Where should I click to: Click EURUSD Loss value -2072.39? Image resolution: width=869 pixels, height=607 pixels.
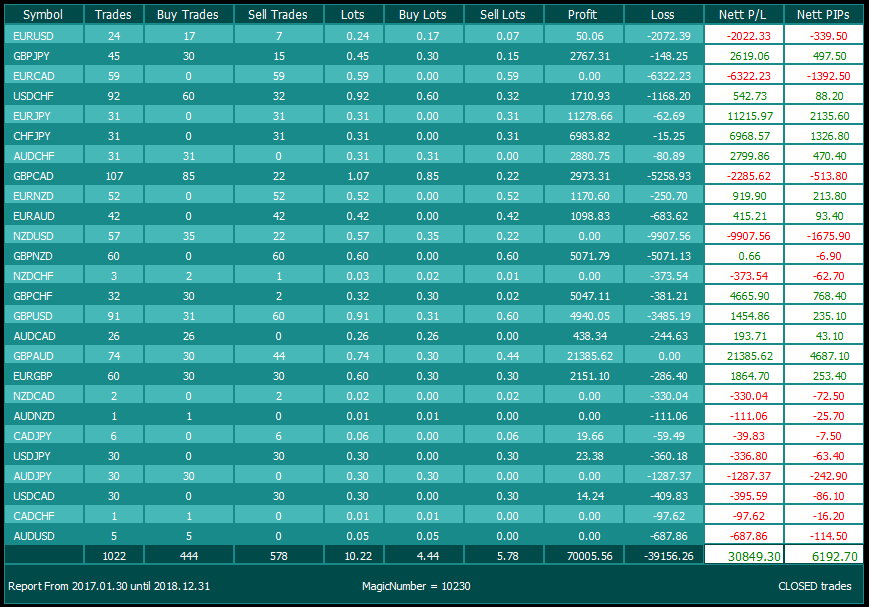point(668,36)
